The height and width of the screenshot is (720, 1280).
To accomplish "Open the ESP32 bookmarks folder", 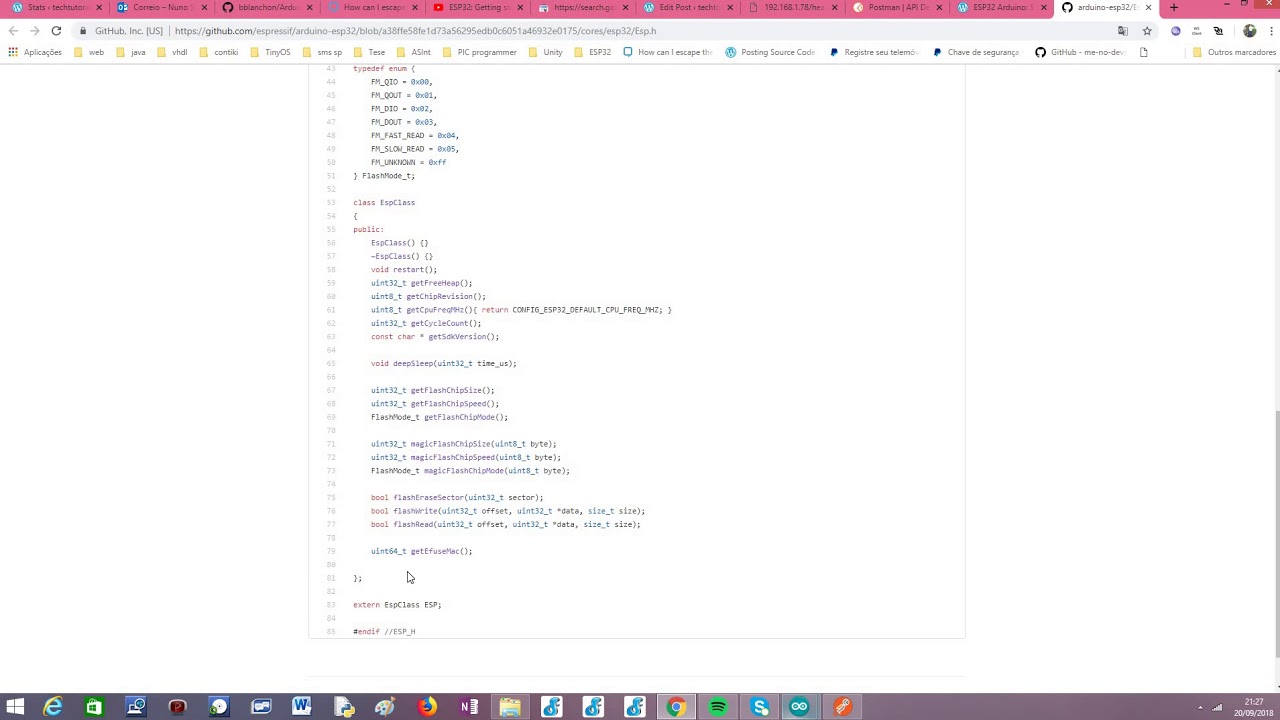I will pos(592,52).
